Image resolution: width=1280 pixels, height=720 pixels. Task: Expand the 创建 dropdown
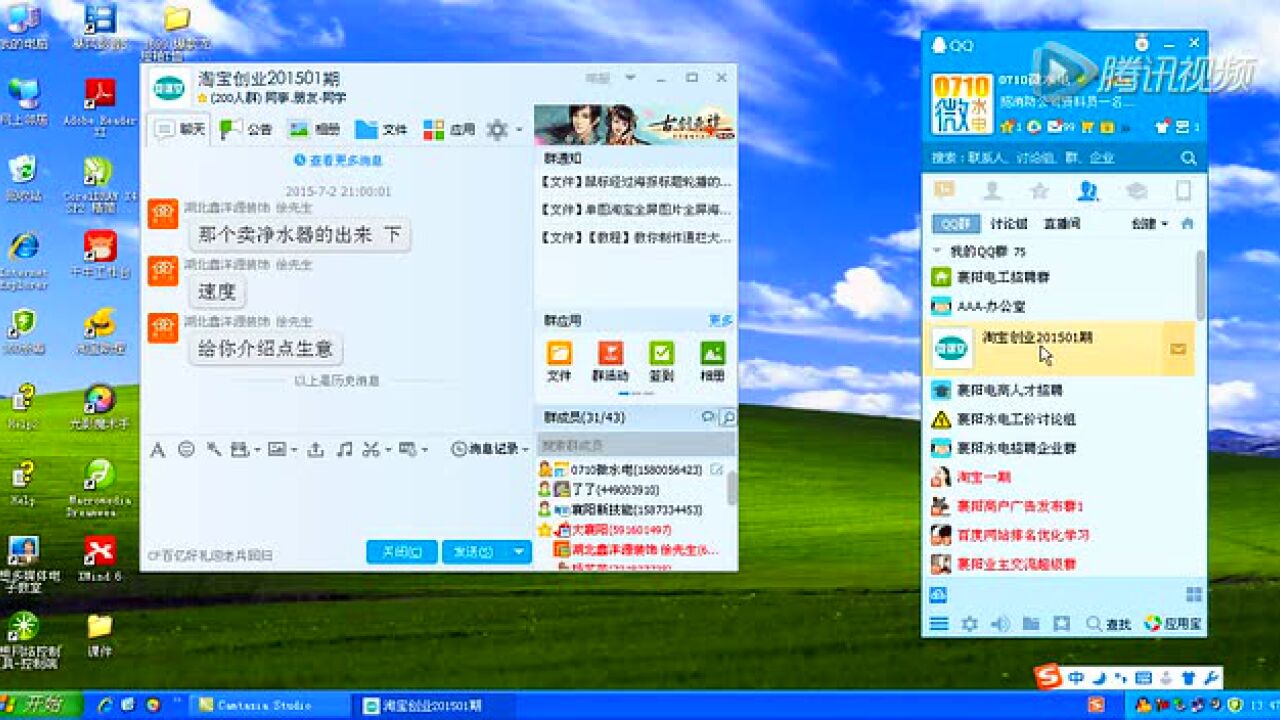point(1149,224)
